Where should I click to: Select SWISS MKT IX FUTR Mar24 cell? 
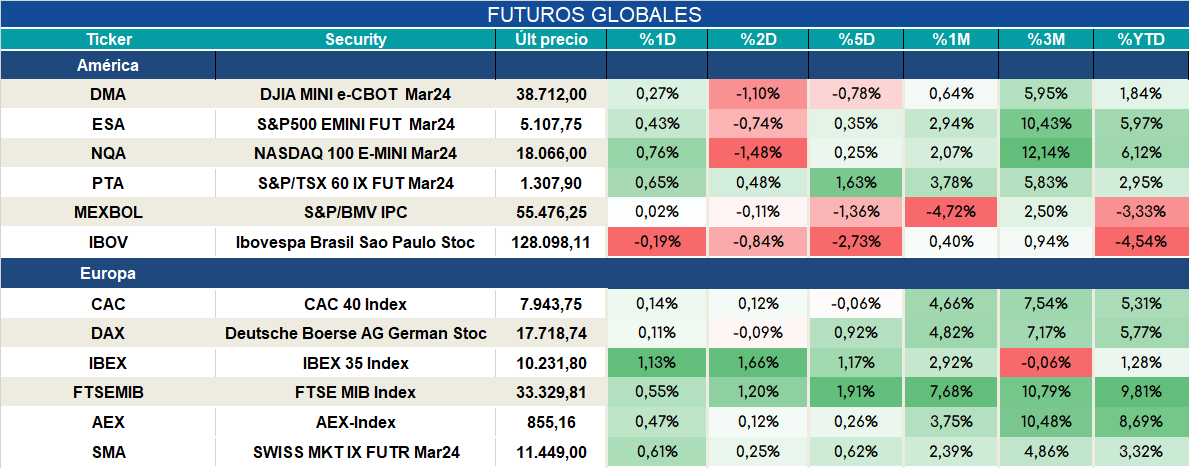(x=356, y=453)
